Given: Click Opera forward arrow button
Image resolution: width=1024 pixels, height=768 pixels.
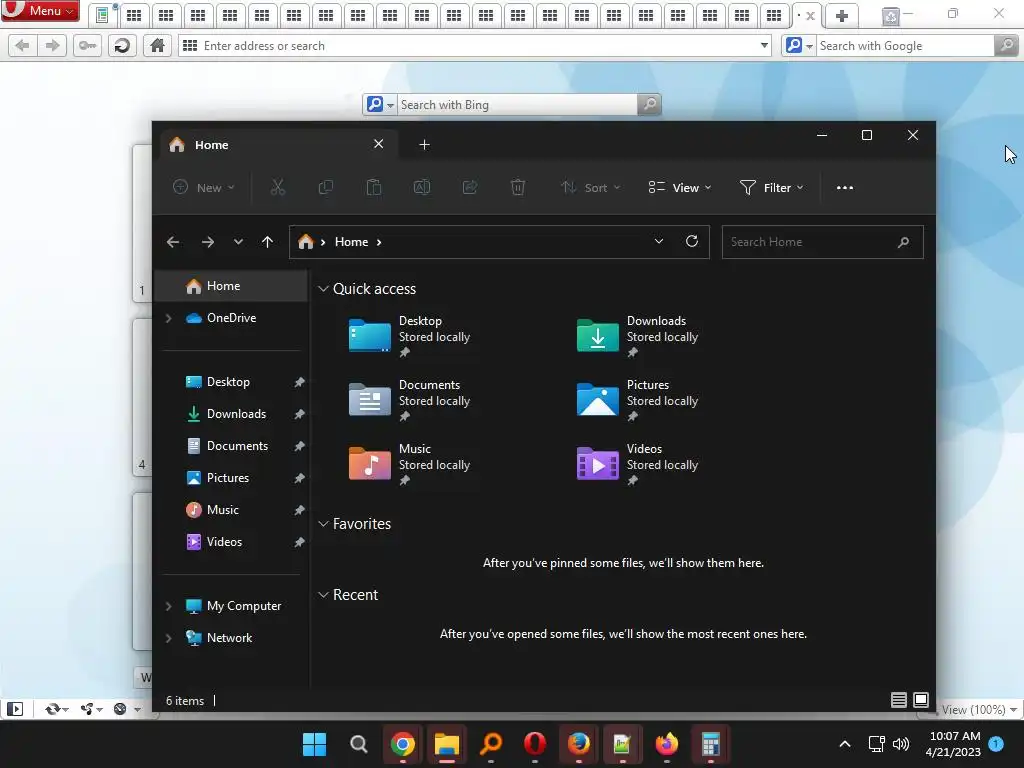Looking at the screenshot, I should click(x=52, y=46).
